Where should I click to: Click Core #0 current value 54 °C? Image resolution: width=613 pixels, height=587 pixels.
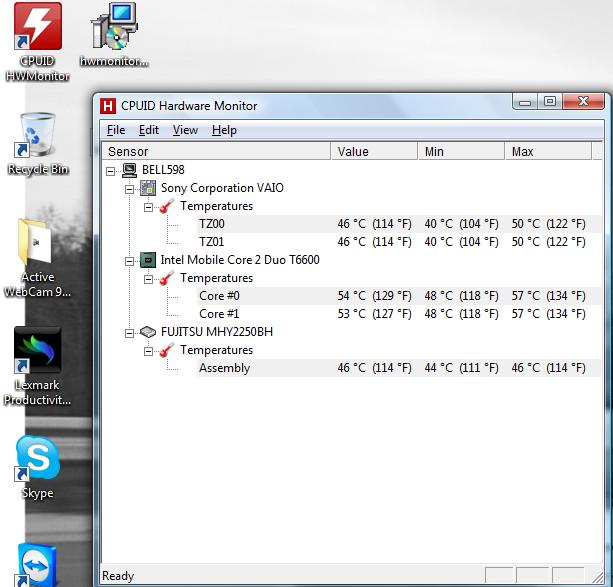(375, 296)
